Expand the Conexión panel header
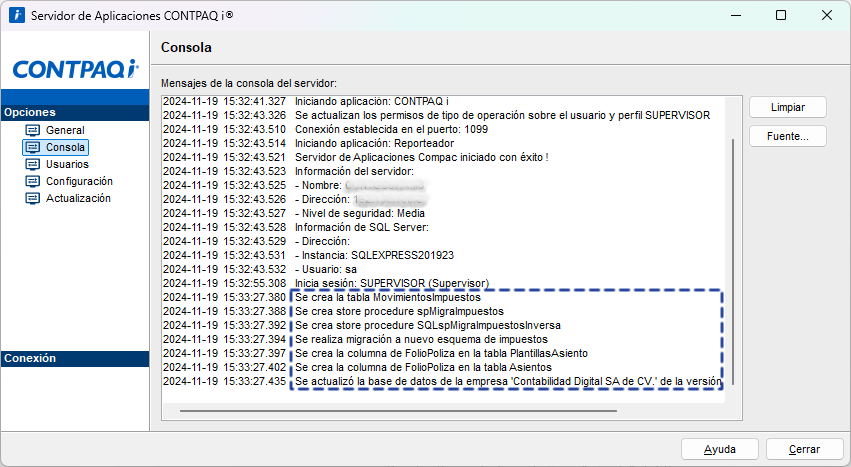Image resolution: width=851 pixels, height=467 pixels. click(x=75, y=358)
